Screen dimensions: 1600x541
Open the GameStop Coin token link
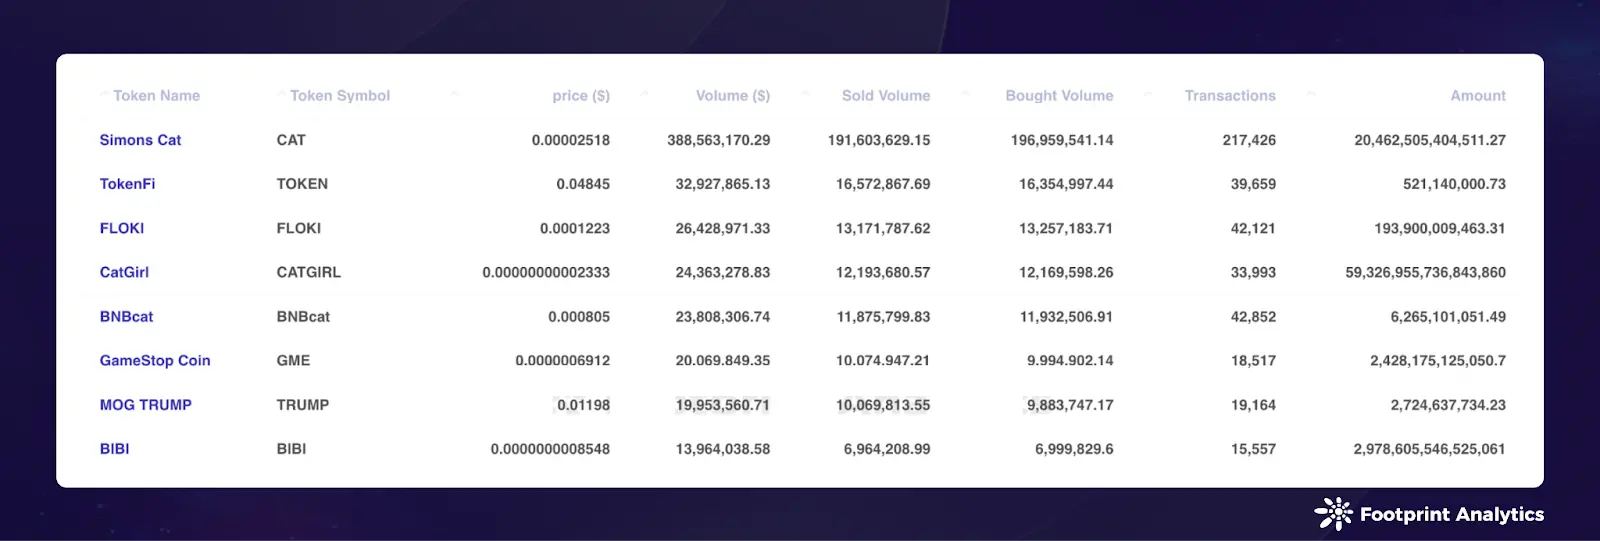click(155, 361)
